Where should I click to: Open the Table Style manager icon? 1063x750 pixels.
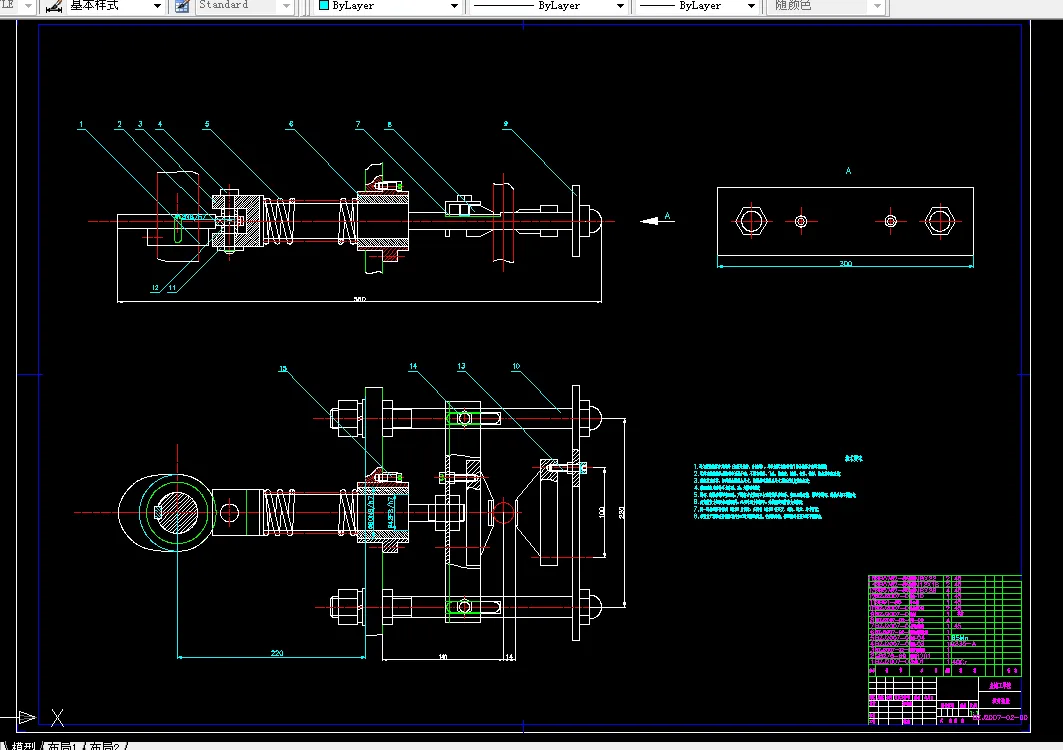(182, 6)
